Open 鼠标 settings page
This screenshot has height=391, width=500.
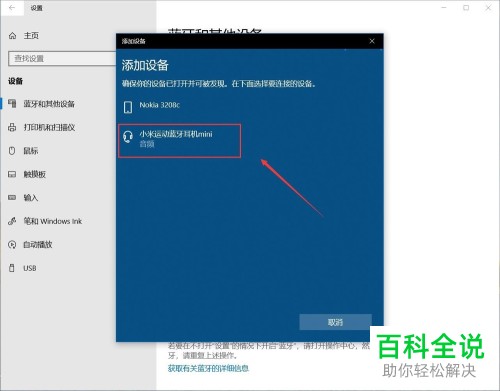pyautogui.click(x=31, y=151)
